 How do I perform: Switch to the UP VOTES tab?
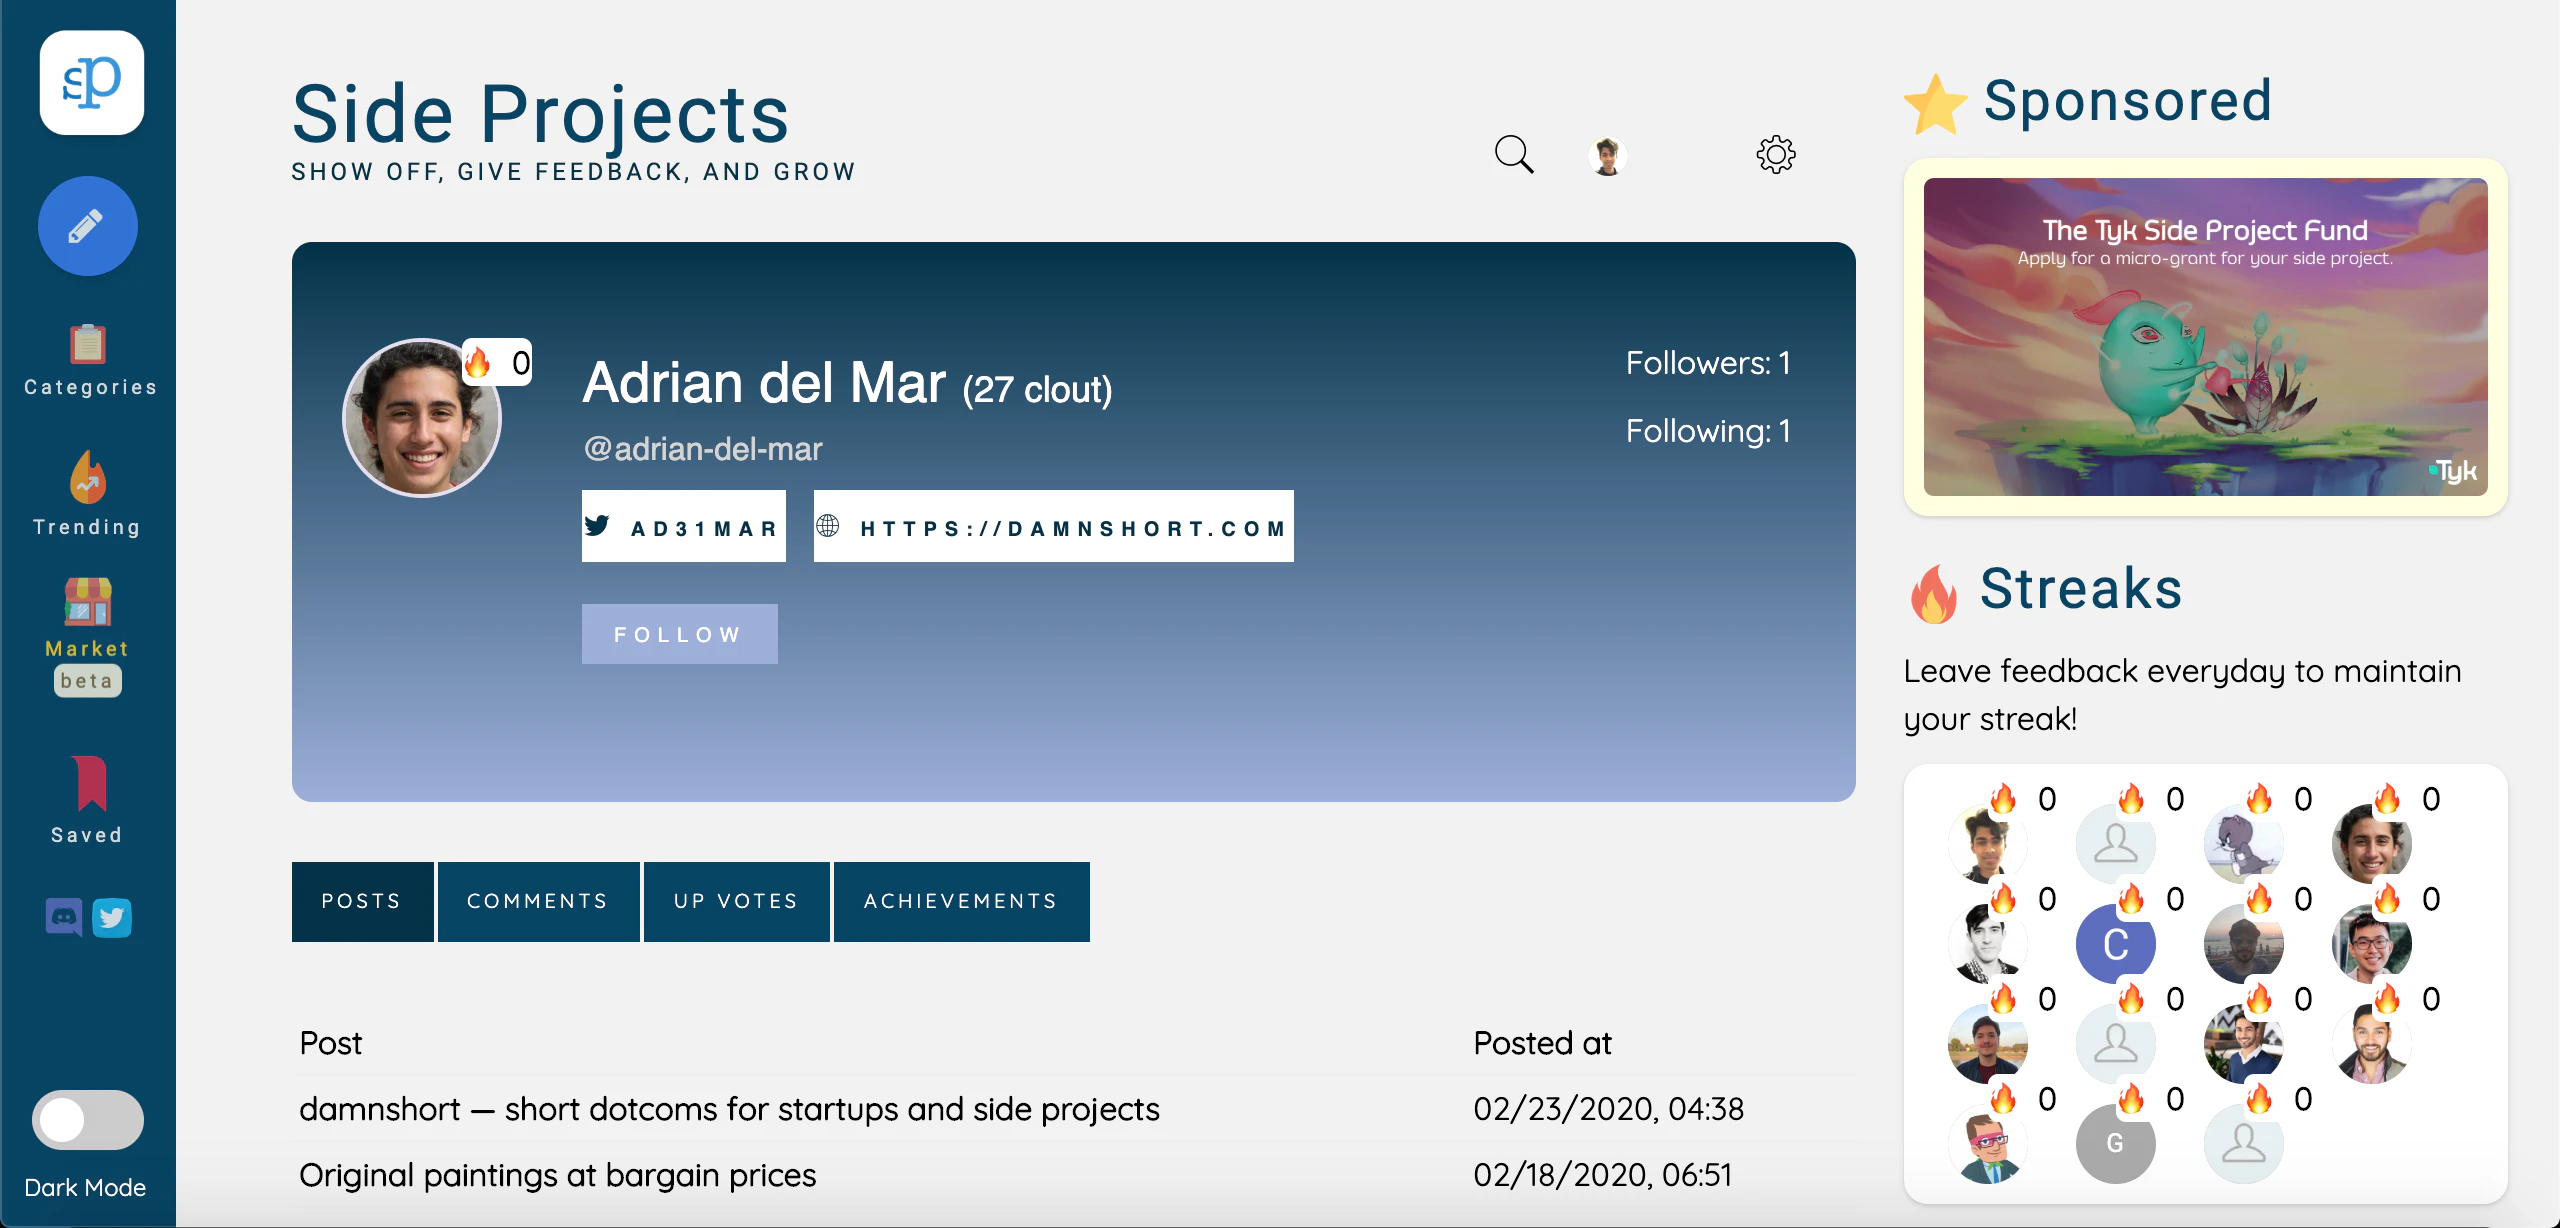pos(737,902)
